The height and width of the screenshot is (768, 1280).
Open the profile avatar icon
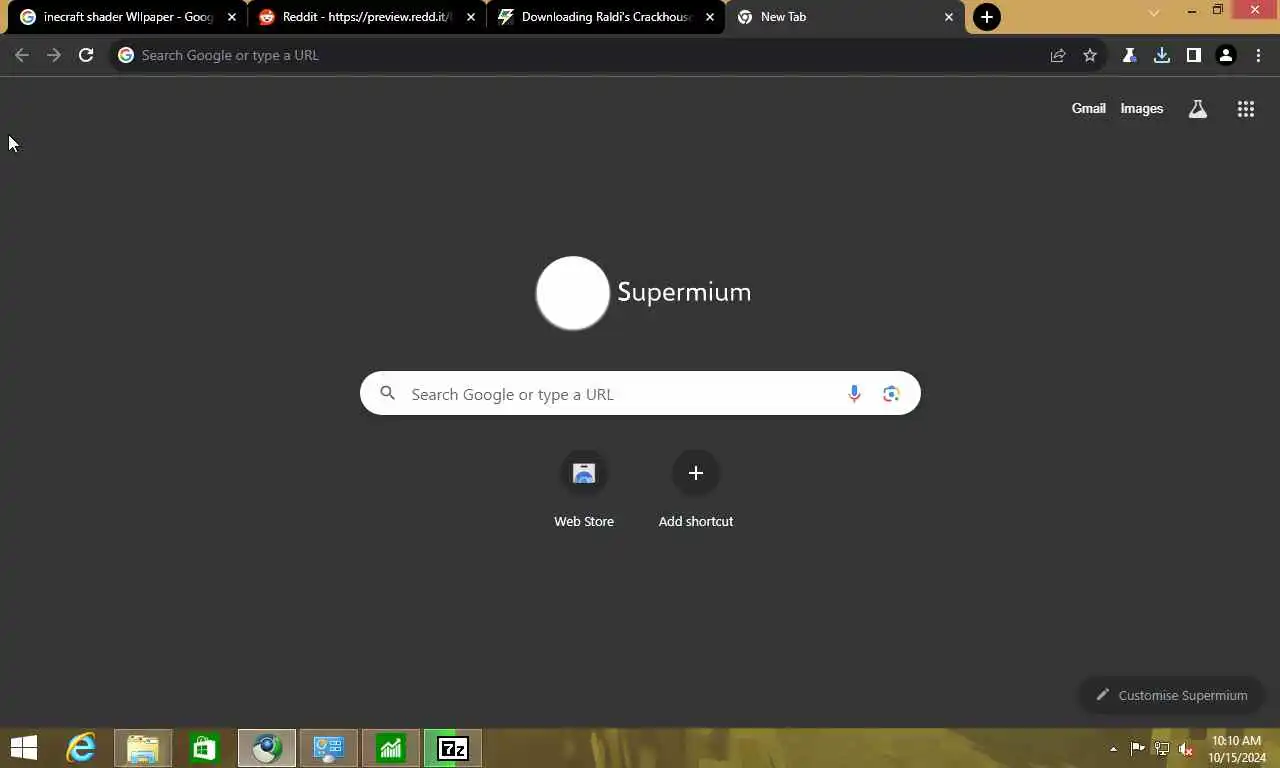point(1225,56)
